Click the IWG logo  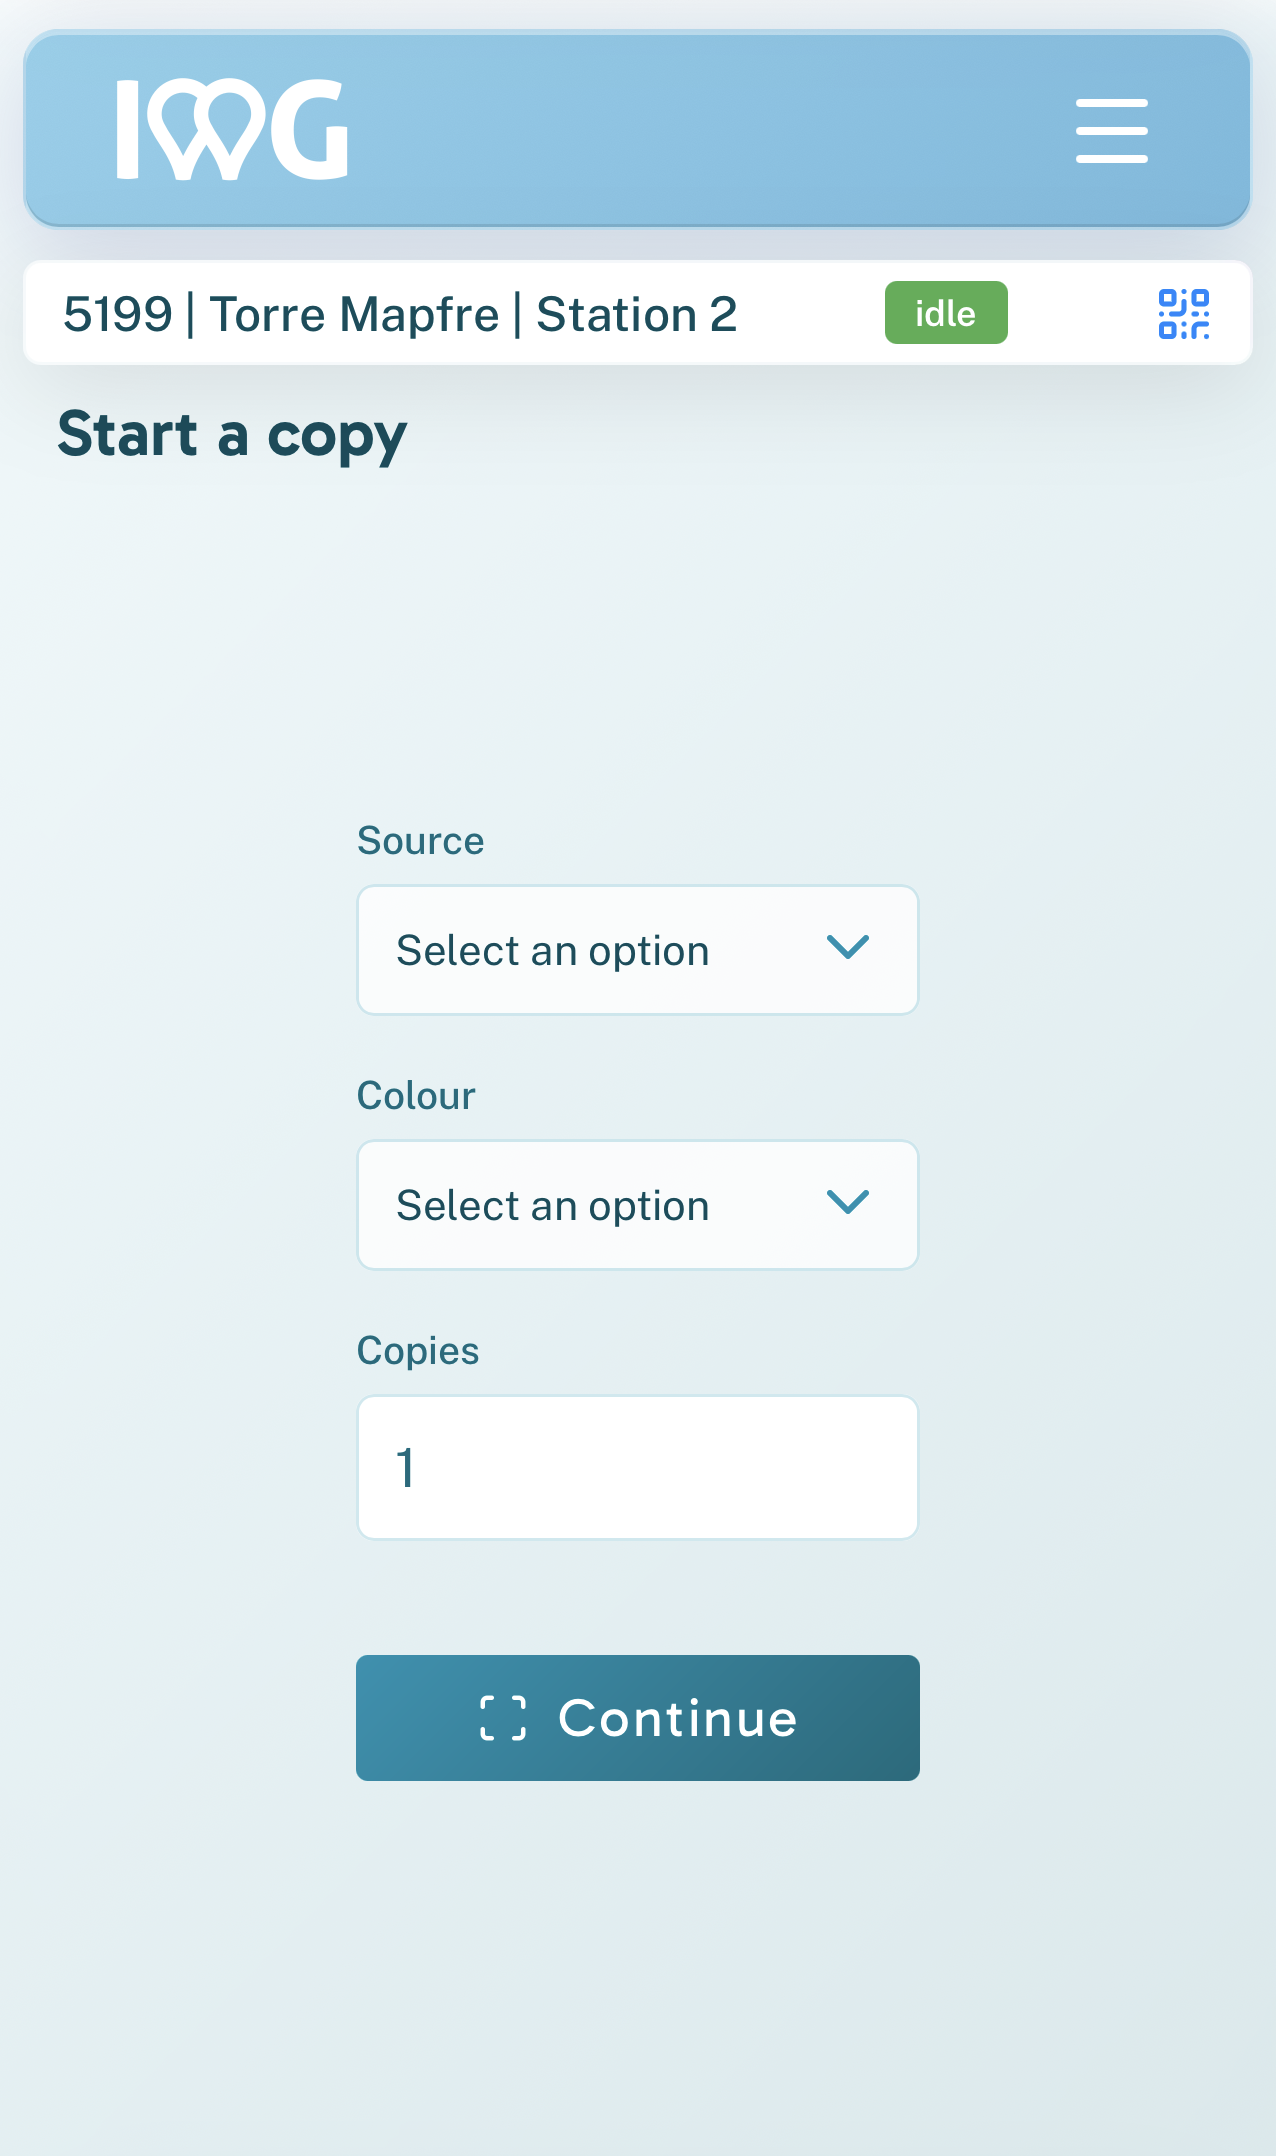coord(232,130)
